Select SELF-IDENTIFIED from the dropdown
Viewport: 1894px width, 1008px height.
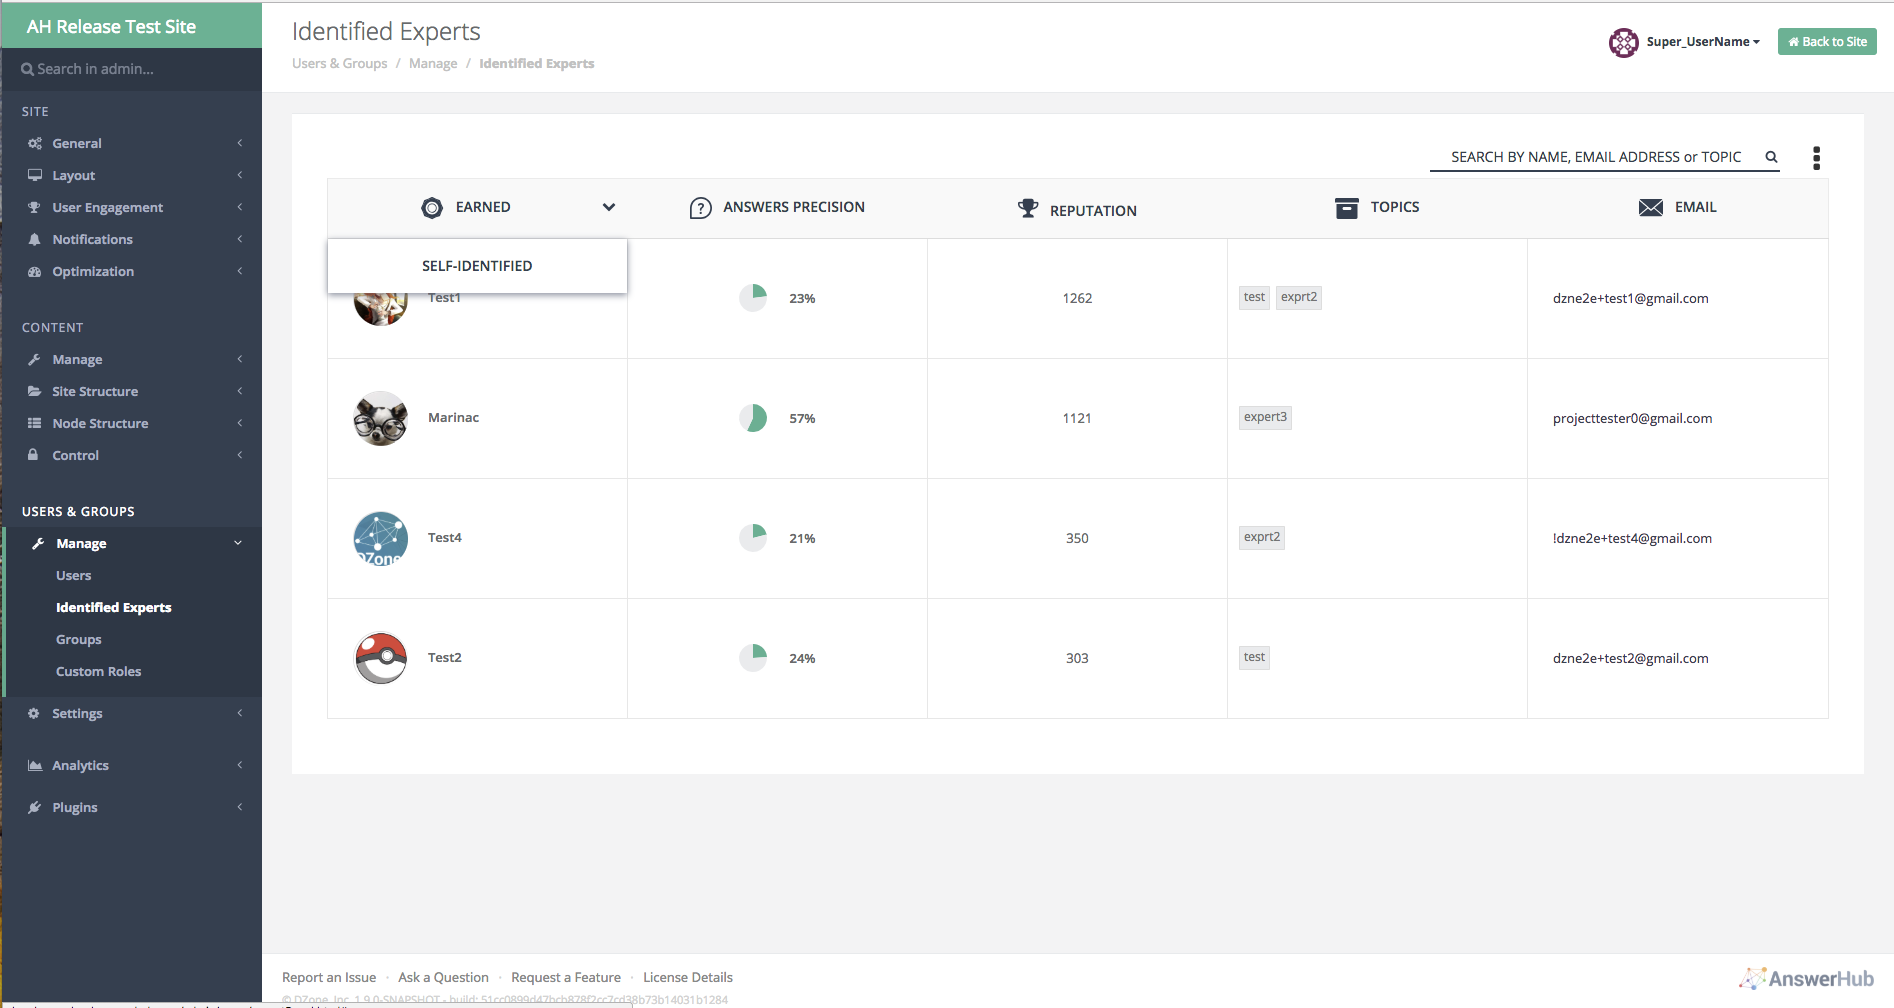click(477, 266)
